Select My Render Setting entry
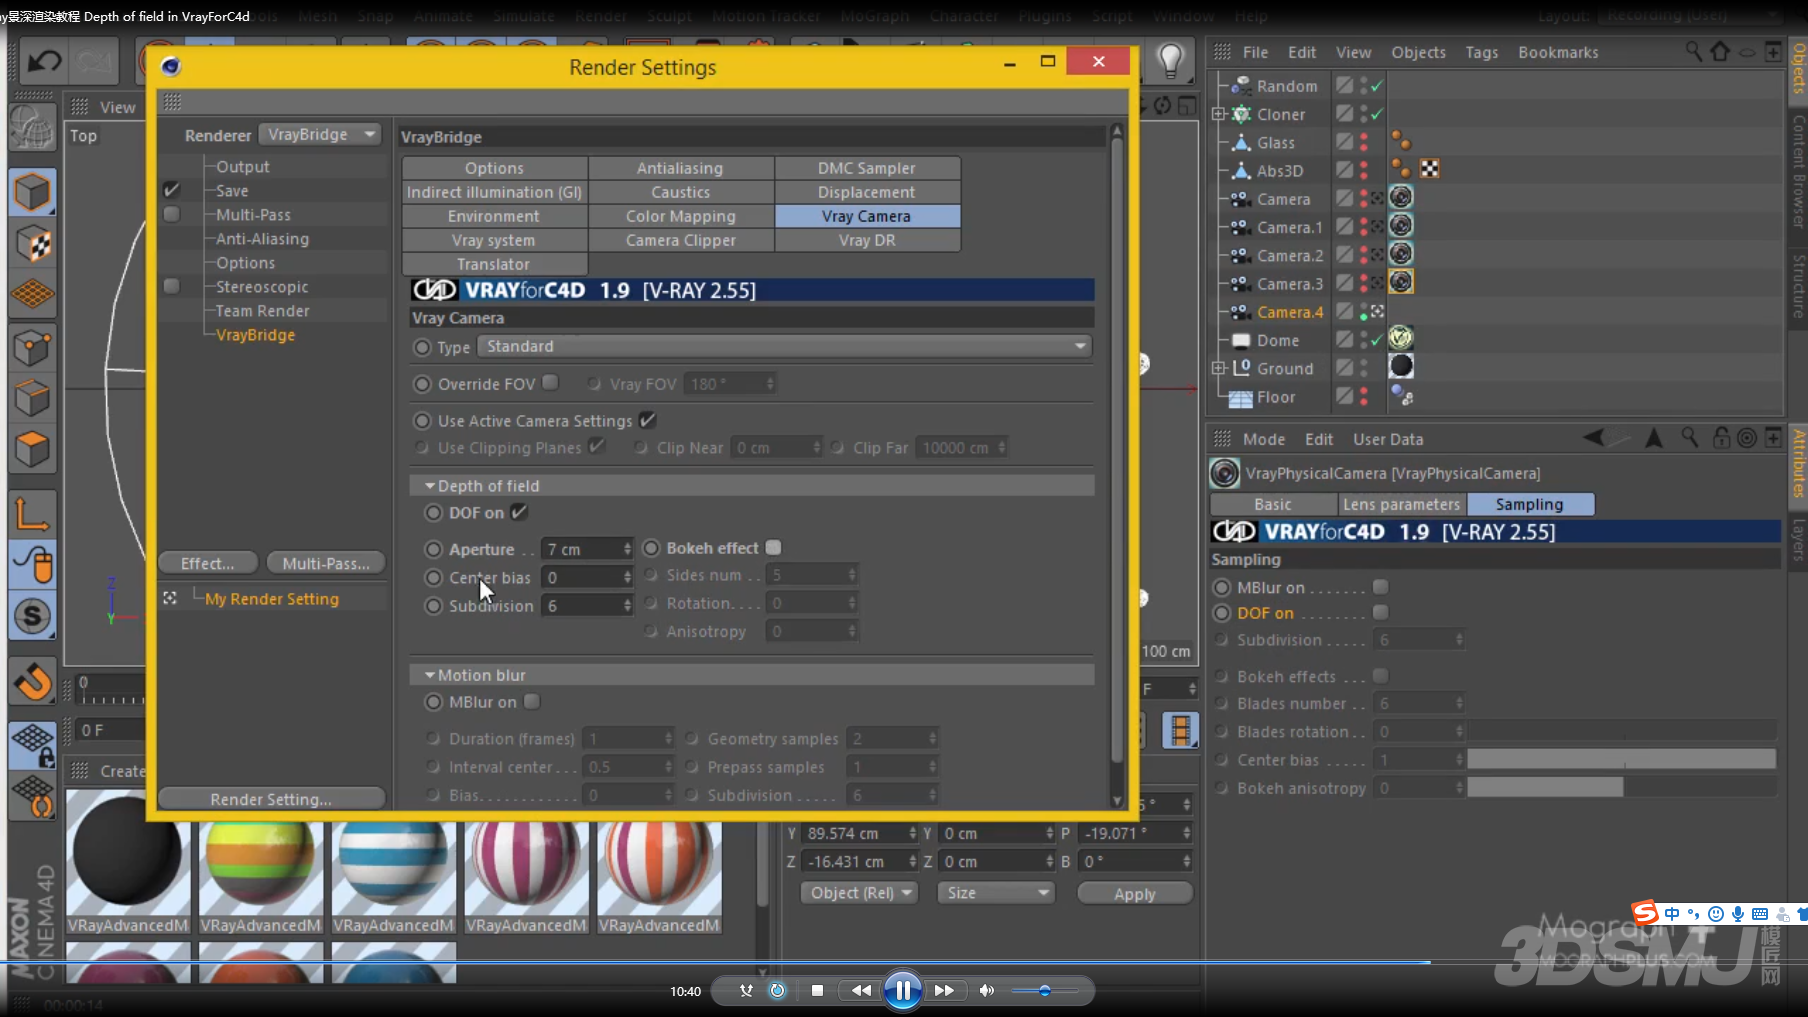1808x1017 pixels. [x=272, y=598]
